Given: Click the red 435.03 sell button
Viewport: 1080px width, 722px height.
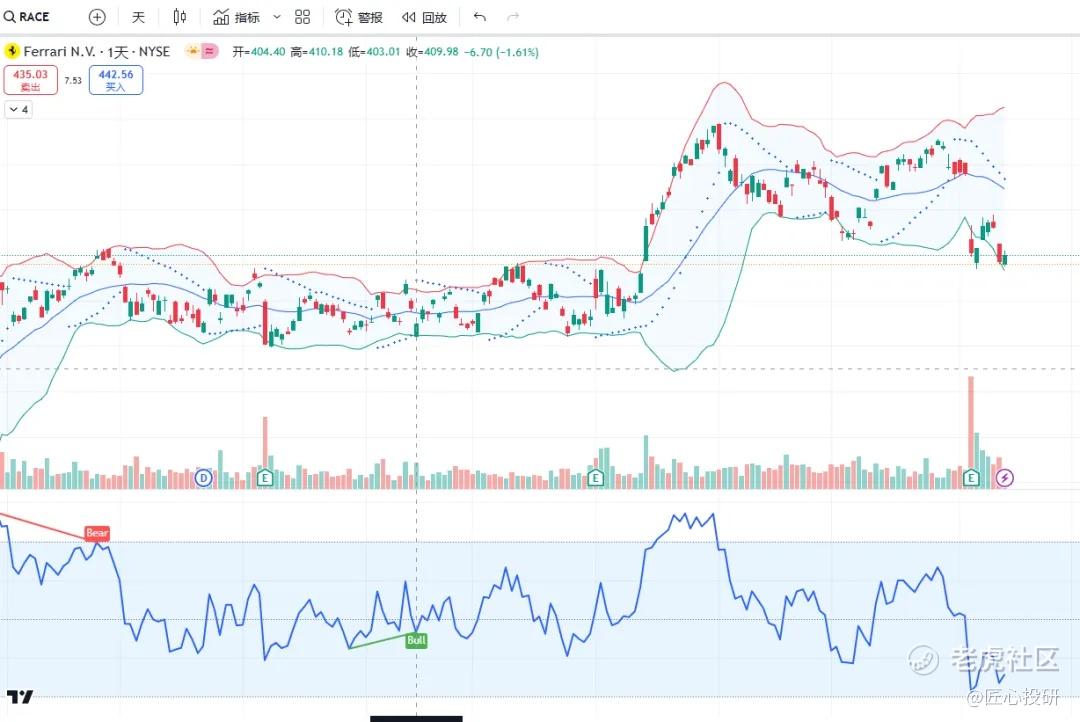Looking at the screenshot, I should coord(30,80).
